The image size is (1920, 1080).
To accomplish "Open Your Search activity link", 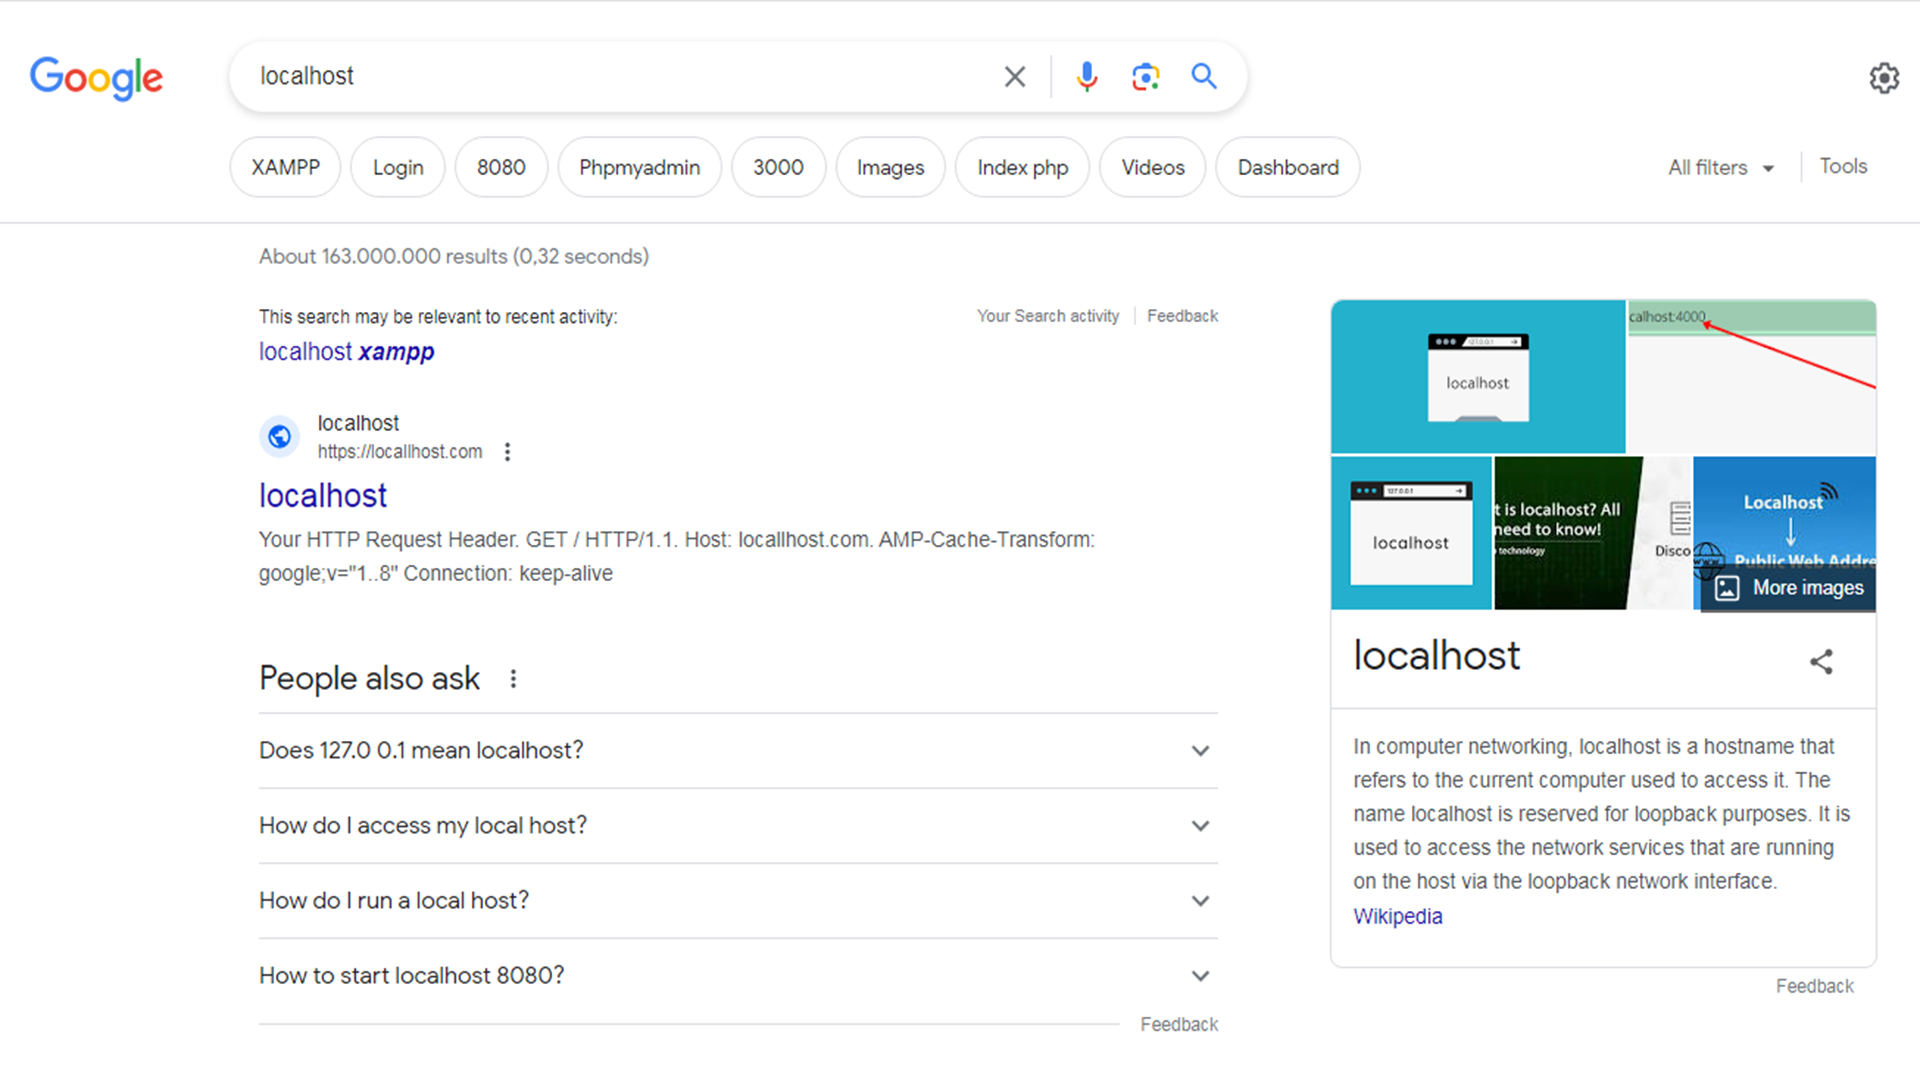I will click(x=1048, y=316).
